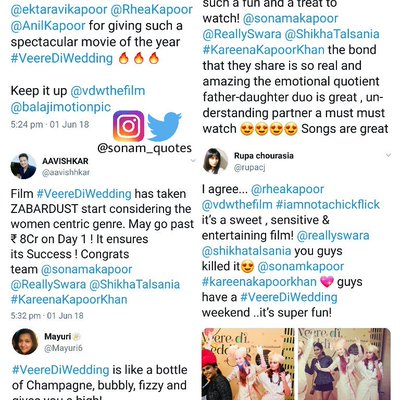
Task: Open the @ektaravikapoor mention
Action: click(59, 10)
